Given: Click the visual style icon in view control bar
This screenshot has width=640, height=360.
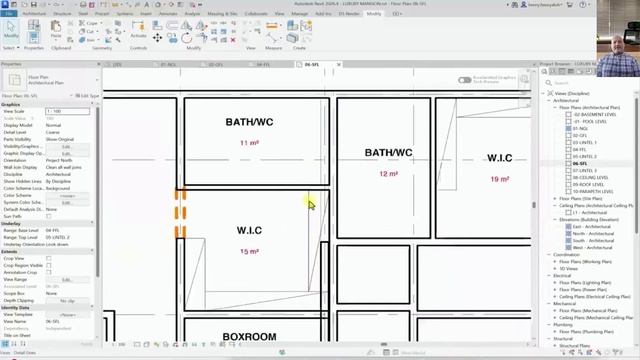Looking at the screenshot, I should 147,344.
